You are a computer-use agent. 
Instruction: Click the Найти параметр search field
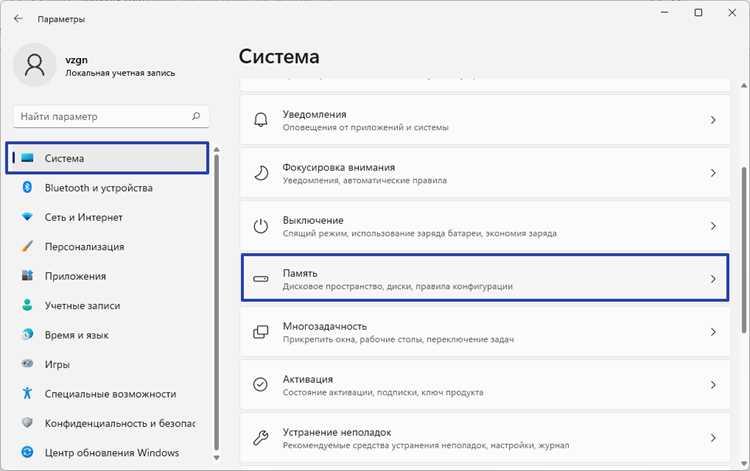(x=111, y=116)
